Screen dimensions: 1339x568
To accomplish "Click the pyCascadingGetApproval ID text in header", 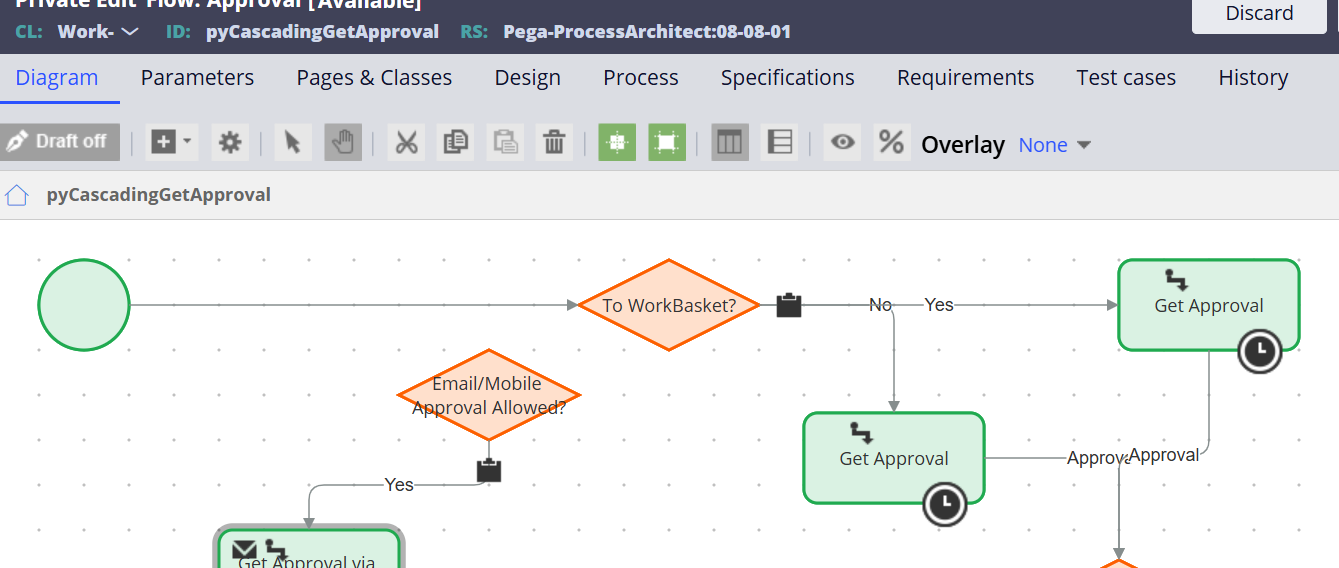I will click(322, 32).
